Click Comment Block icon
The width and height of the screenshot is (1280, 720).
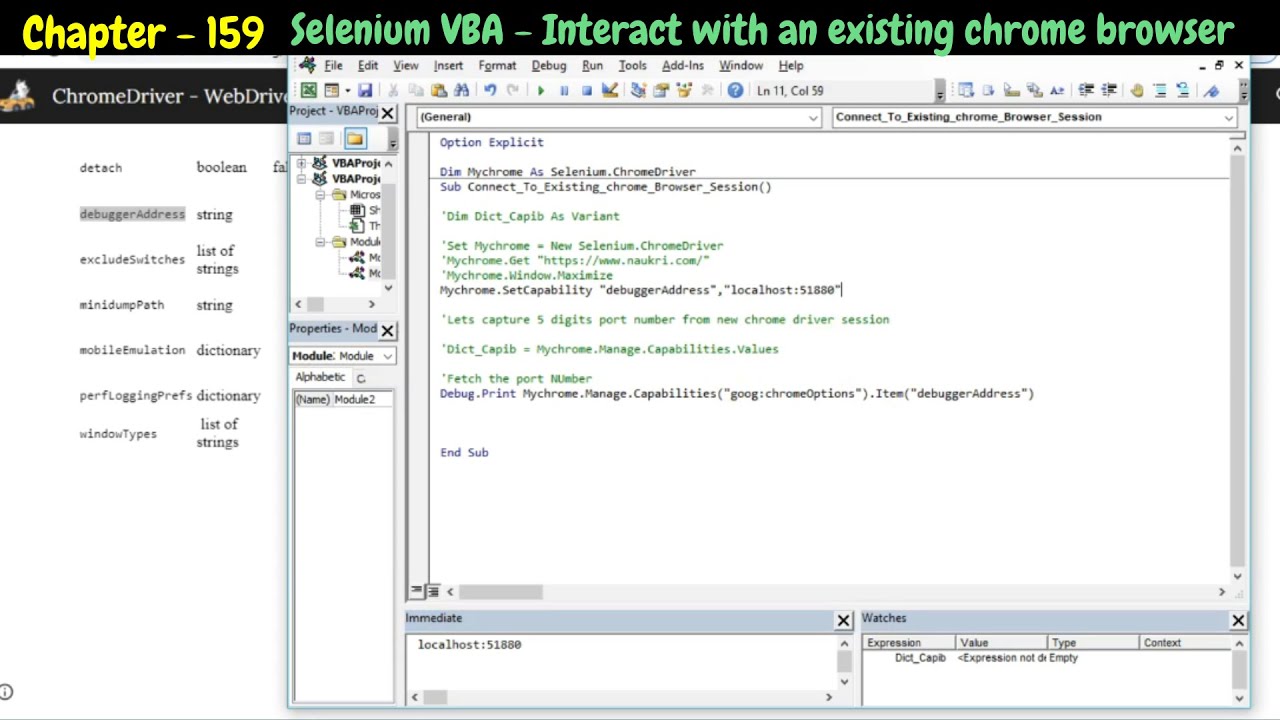coord(1160,90)
